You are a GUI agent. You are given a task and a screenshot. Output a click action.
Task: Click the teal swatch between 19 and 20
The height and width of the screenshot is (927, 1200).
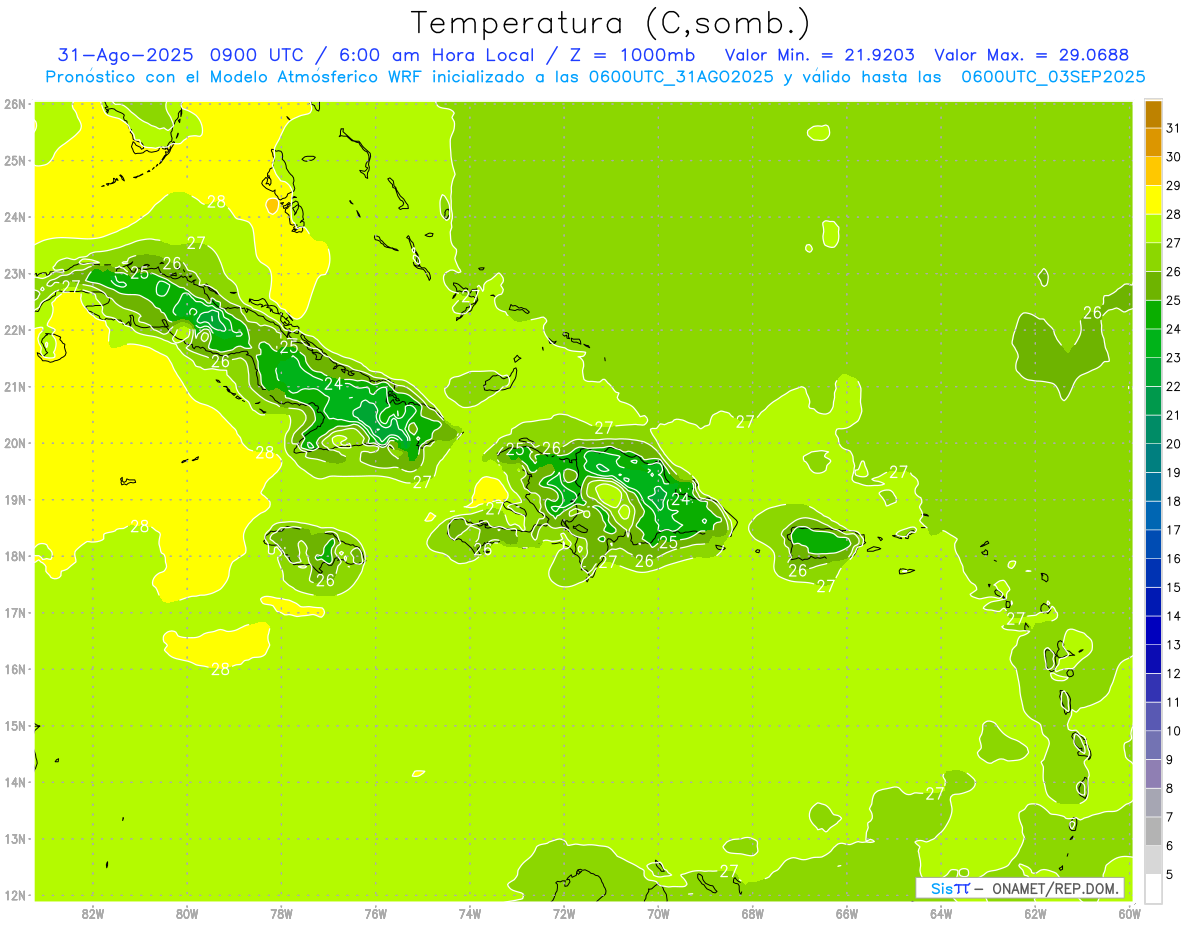tap(1153, 458)
